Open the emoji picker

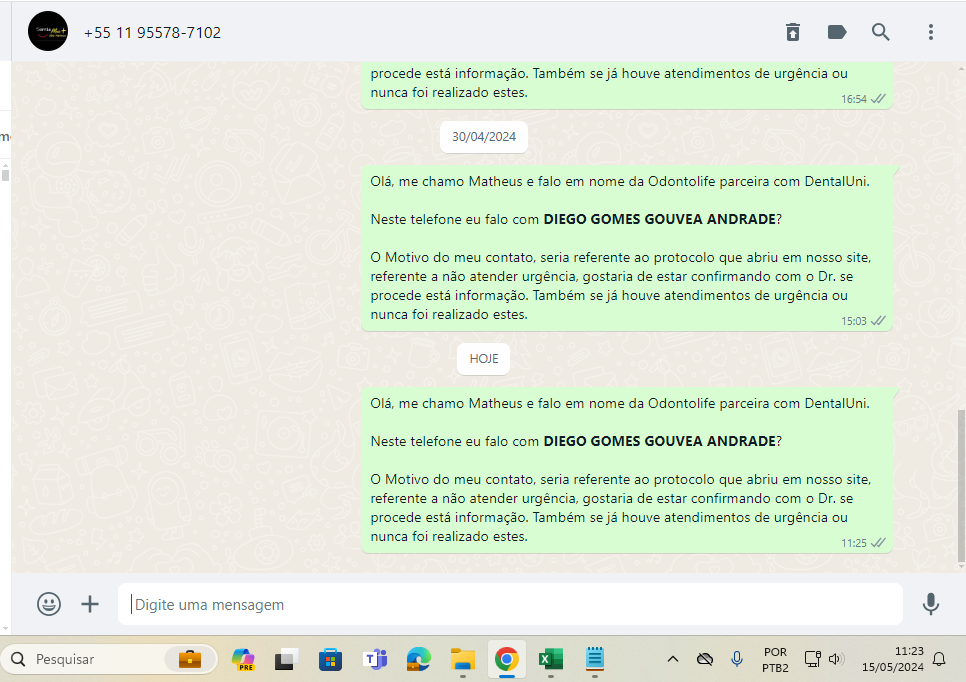click(49, 604)
